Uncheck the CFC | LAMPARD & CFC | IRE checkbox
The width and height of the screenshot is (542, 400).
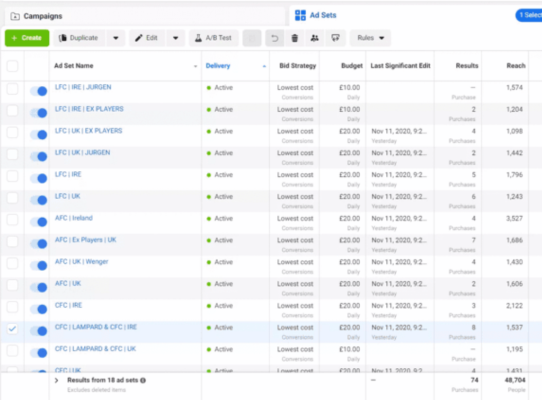pyautogui.click(x=12, y=329)
